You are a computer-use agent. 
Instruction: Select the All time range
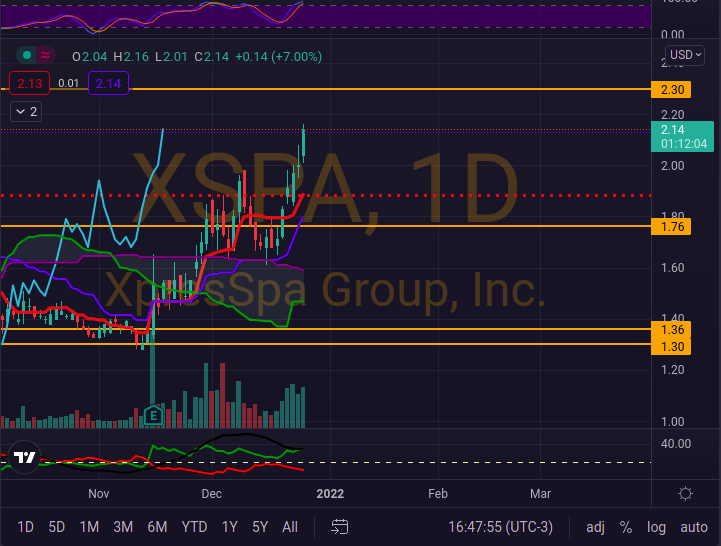(x=290, y=527)
